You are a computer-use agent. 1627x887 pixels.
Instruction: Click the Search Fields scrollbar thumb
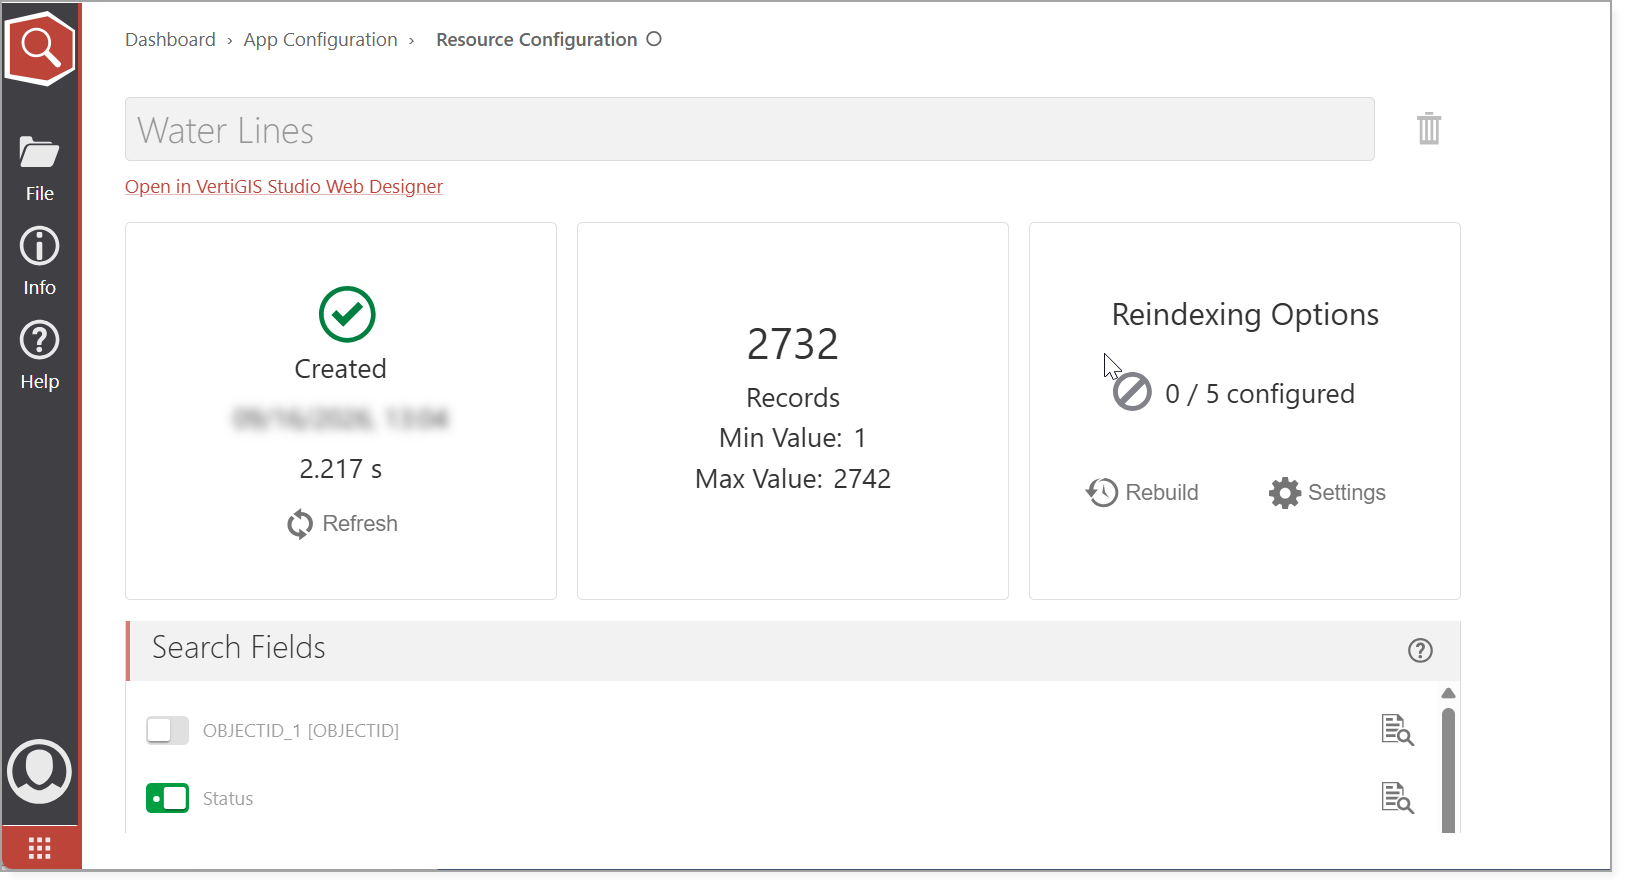tap(1448, 770)
